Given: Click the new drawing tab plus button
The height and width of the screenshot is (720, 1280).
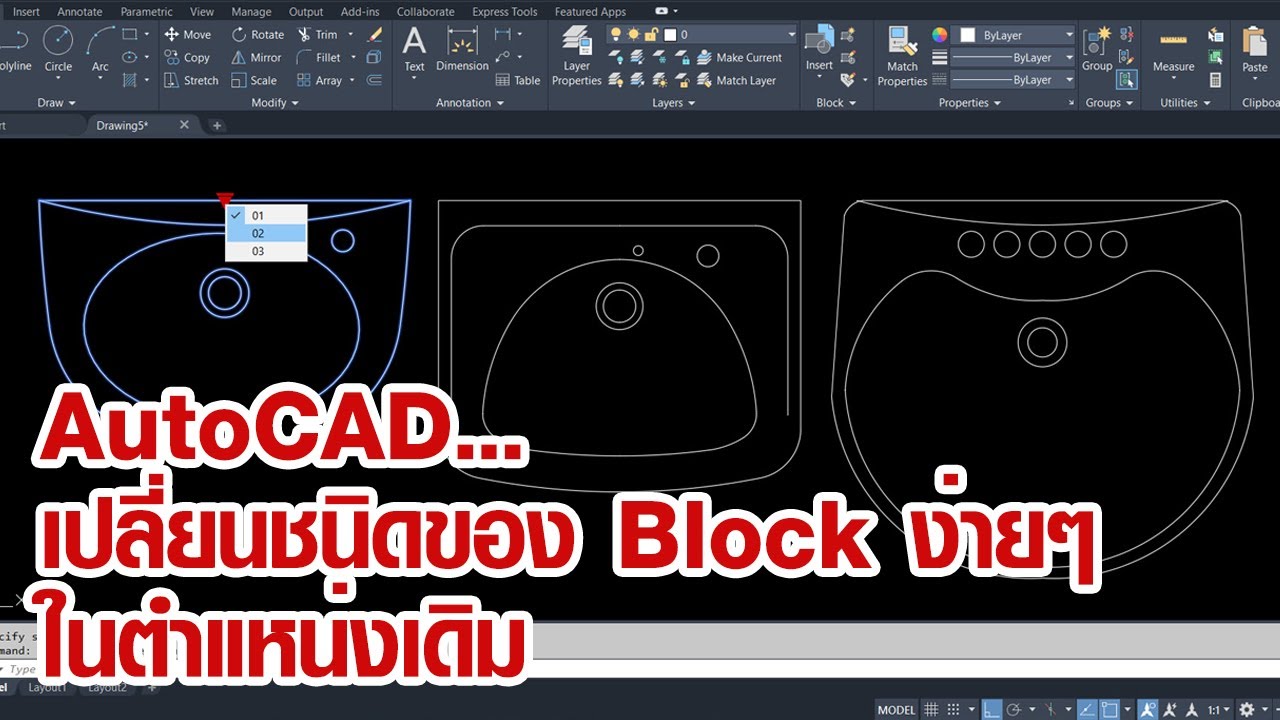Looking at the screenshot, I should 217,126.
